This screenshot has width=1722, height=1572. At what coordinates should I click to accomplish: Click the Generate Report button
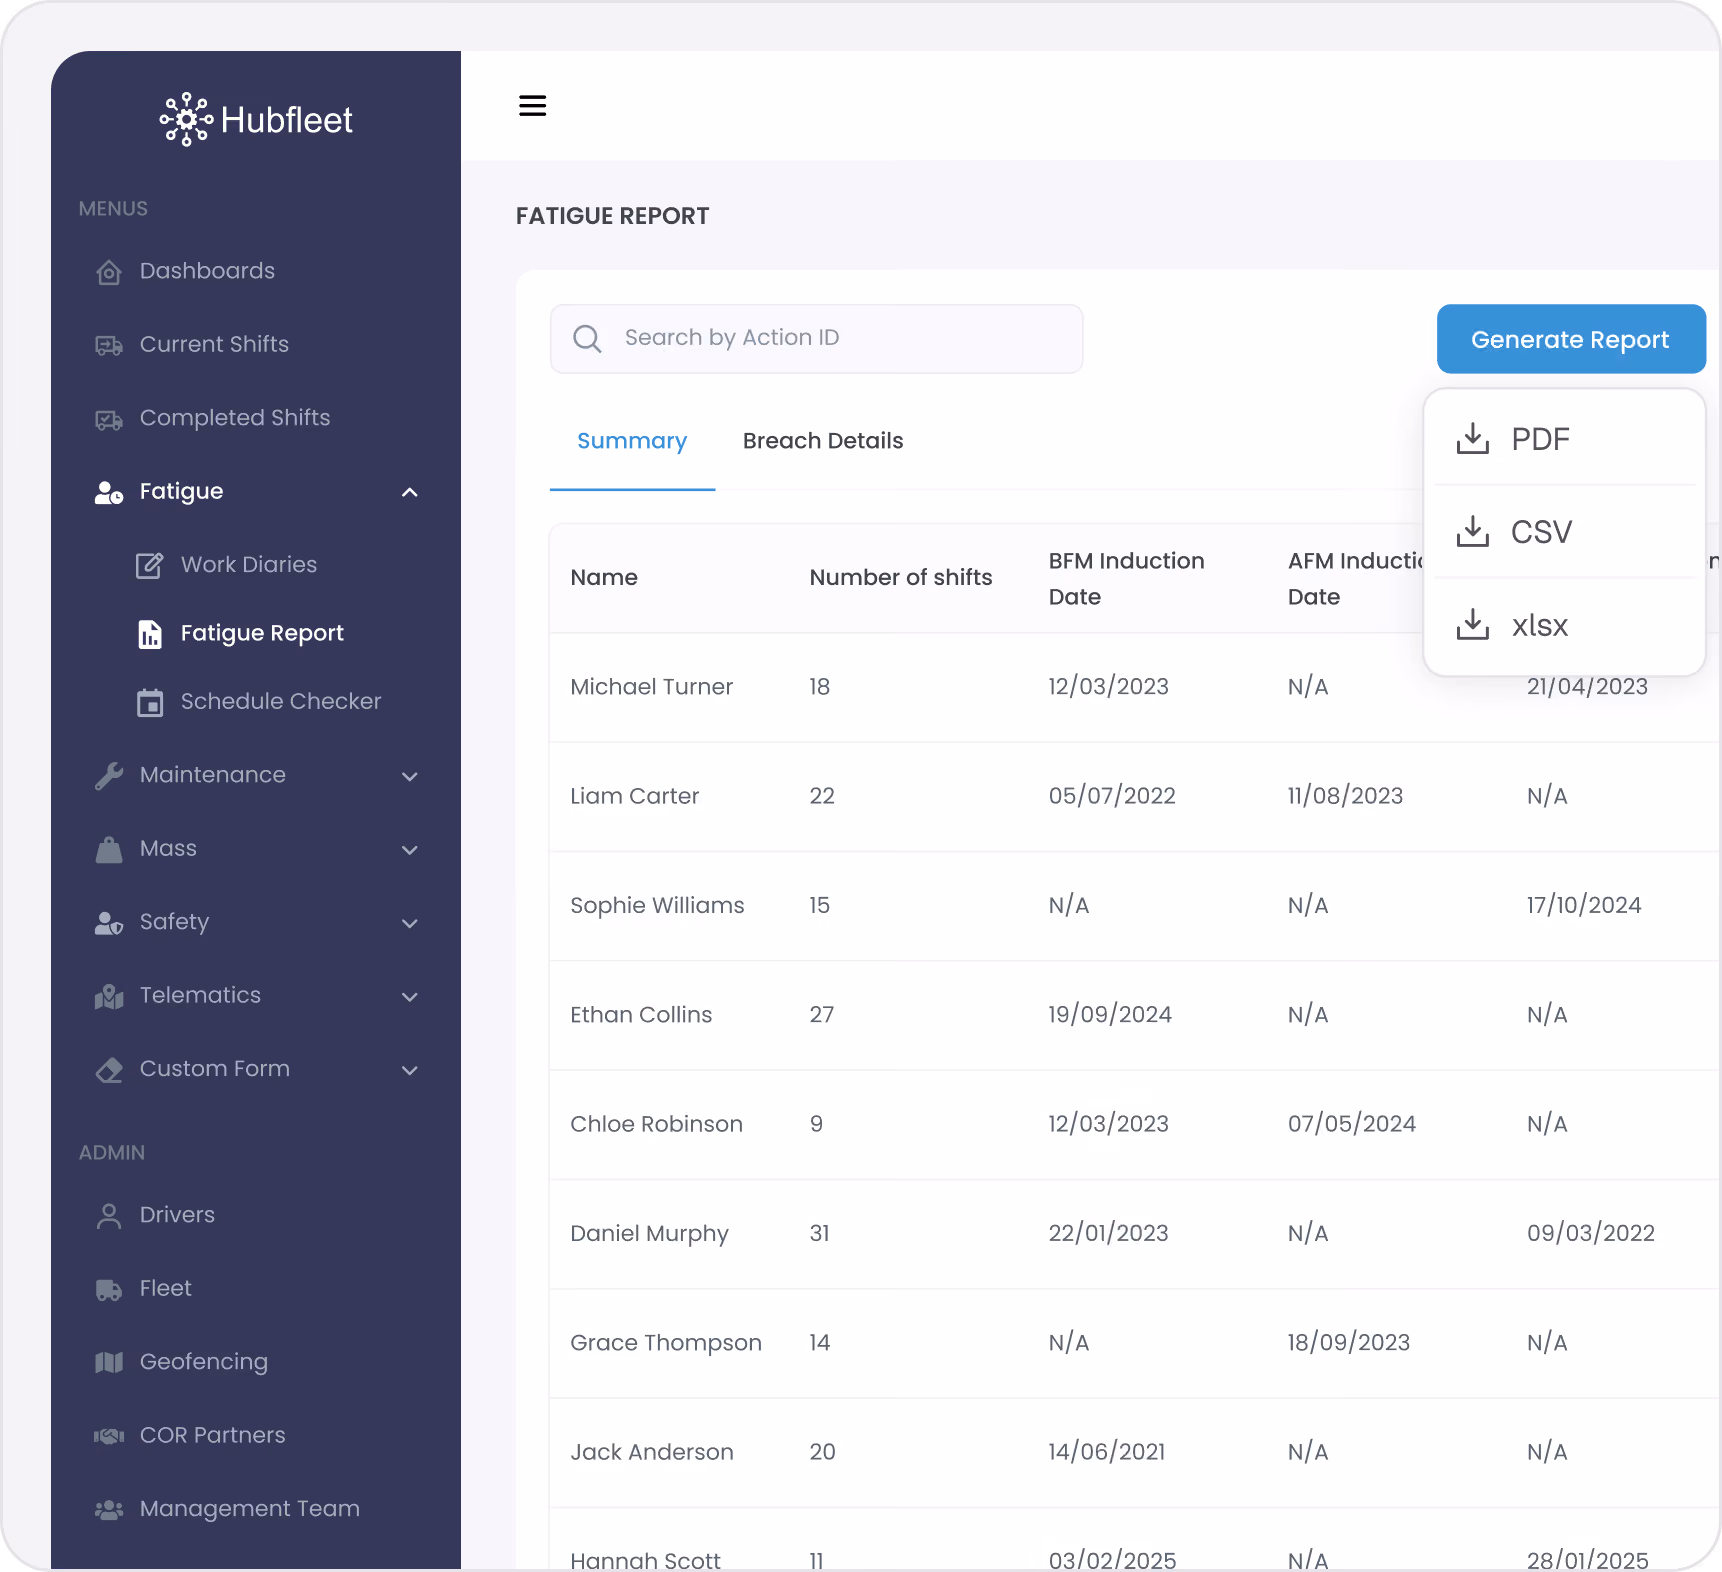point(1571,339)
